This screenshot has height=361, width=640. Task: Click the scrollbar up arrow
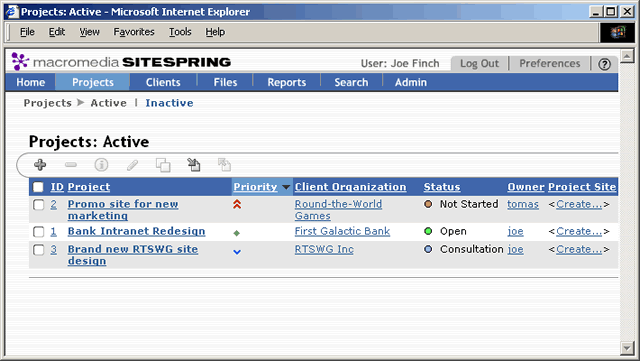627,56
